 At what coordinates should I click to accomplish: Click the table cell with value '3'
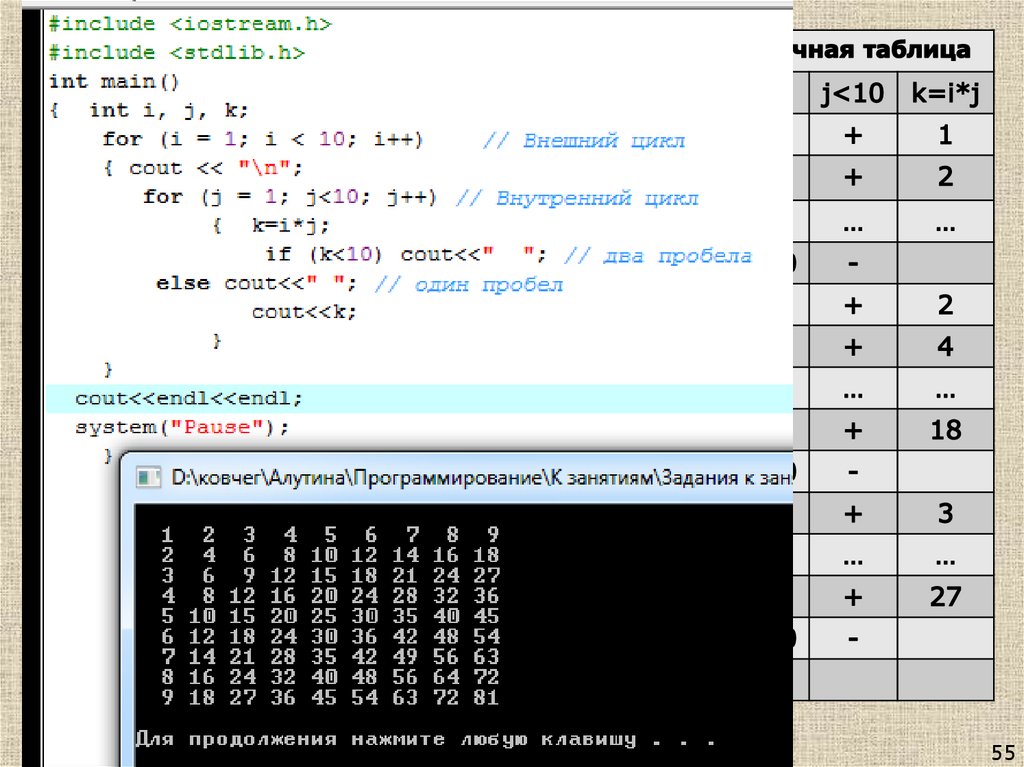945,514
